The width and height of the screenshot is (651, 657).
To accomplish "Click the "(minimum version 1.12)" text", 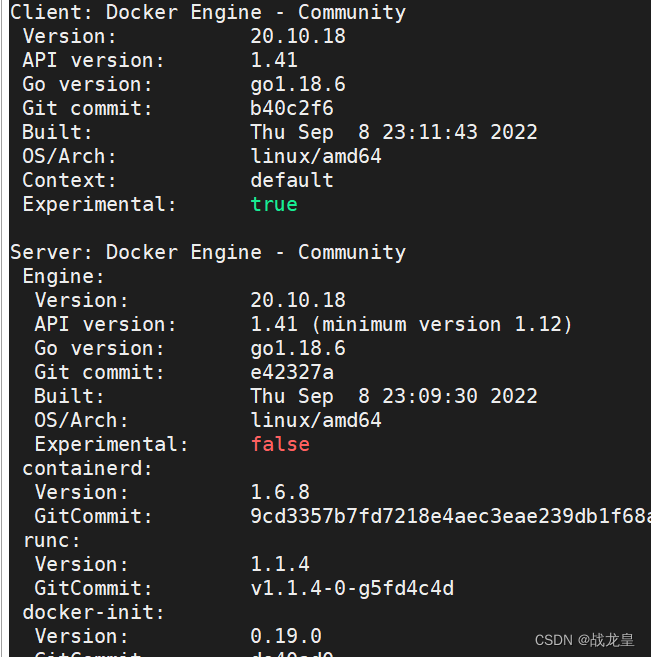I will coord(442,325).
